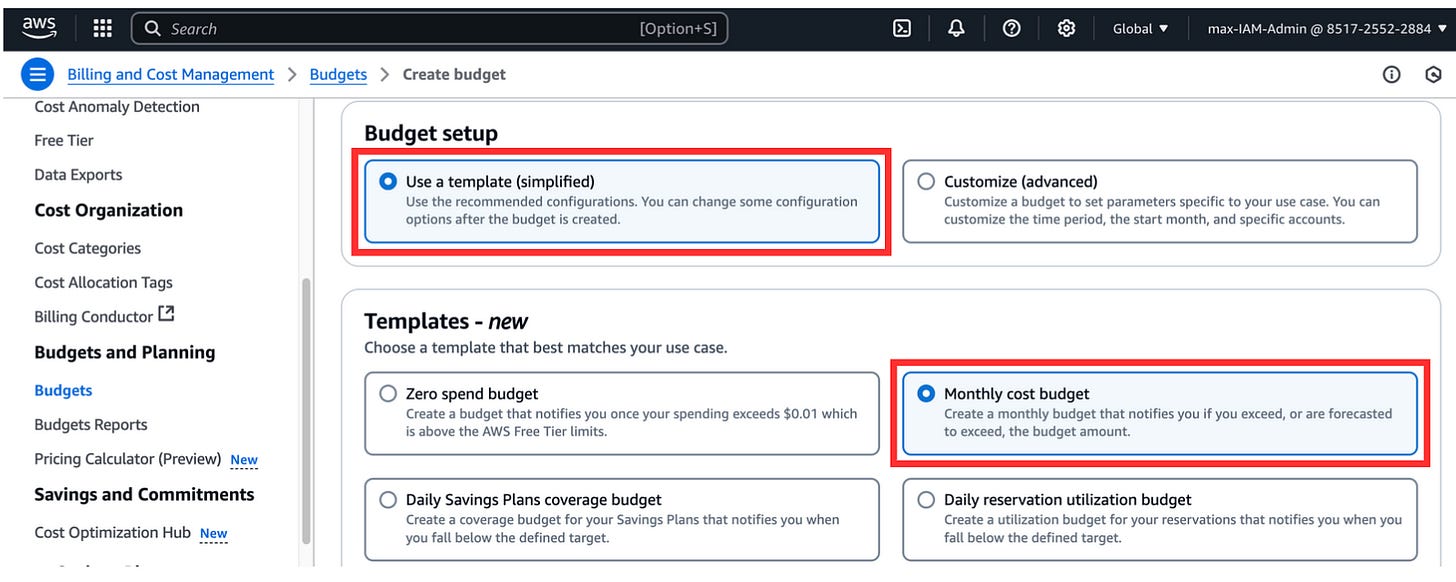Image resolution: width=1456 pixels, height=582 pixels.
Task: Click the search magnifier icon
Action: [x=153, y=29]
